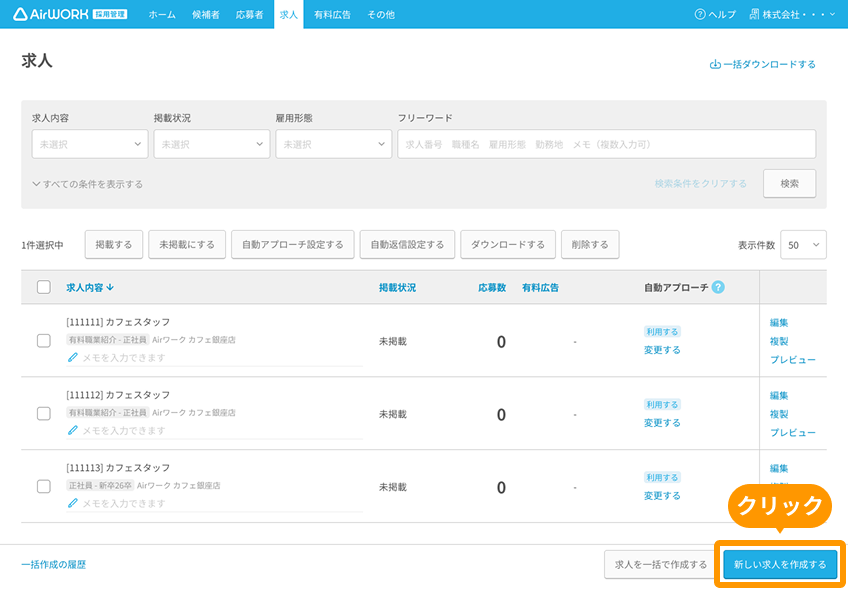Open the 一括作成の履歴 link
The image size is (848, 590).
click(54, 565)
